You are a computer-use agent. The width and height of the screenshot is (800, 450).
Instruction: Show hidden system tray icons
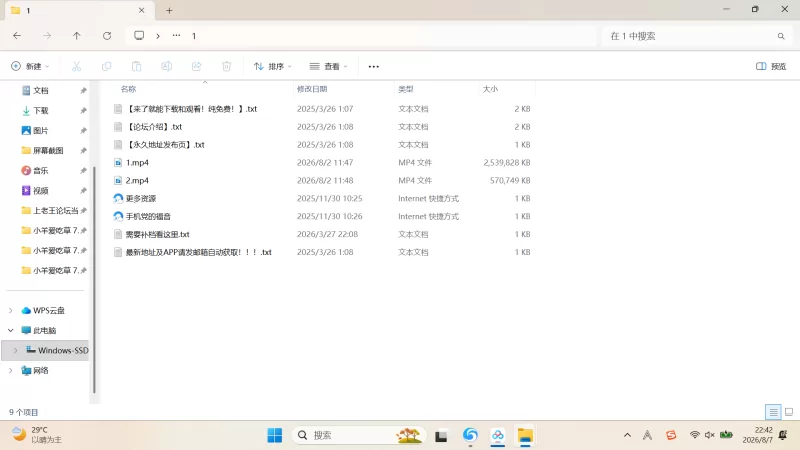coord(627,435)
